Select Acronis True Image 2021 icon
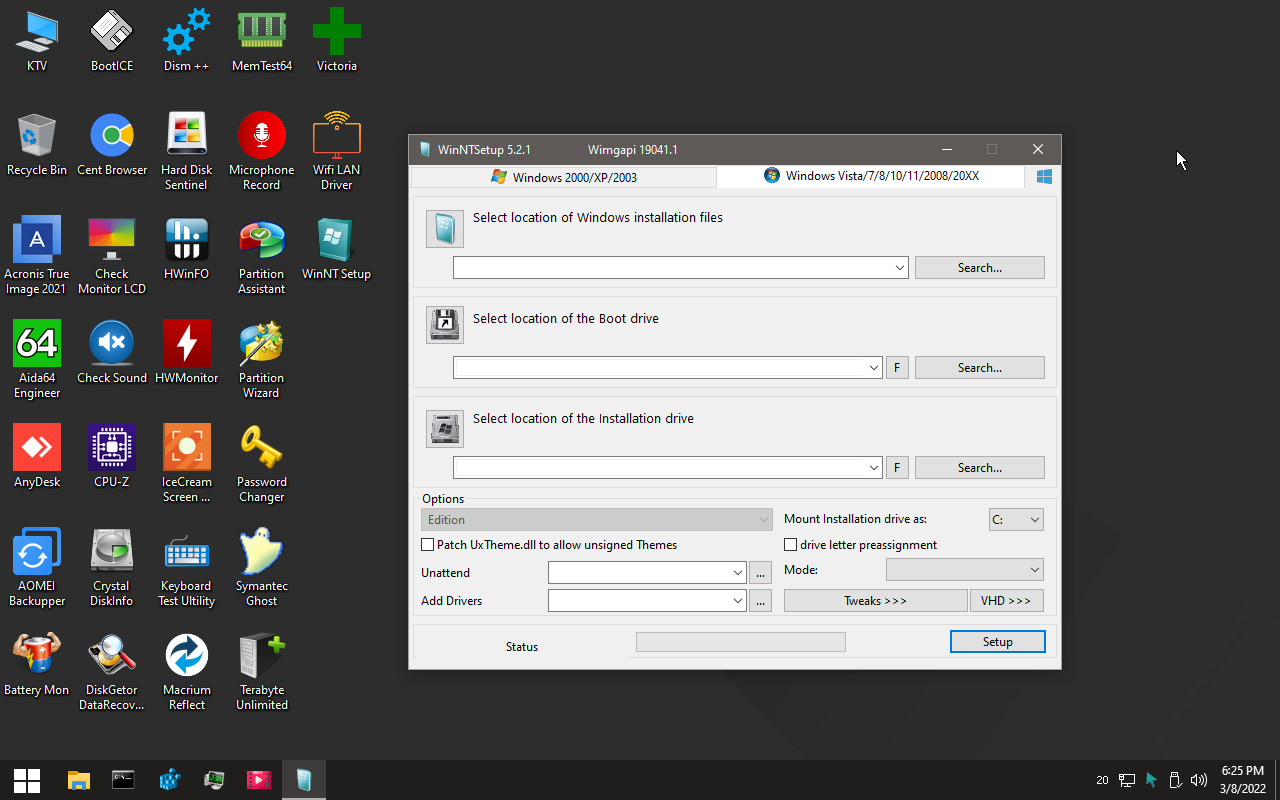Image resolution: width=1280 pixels, height=800 pixels. pyautogui.click(x=37, y=255)
